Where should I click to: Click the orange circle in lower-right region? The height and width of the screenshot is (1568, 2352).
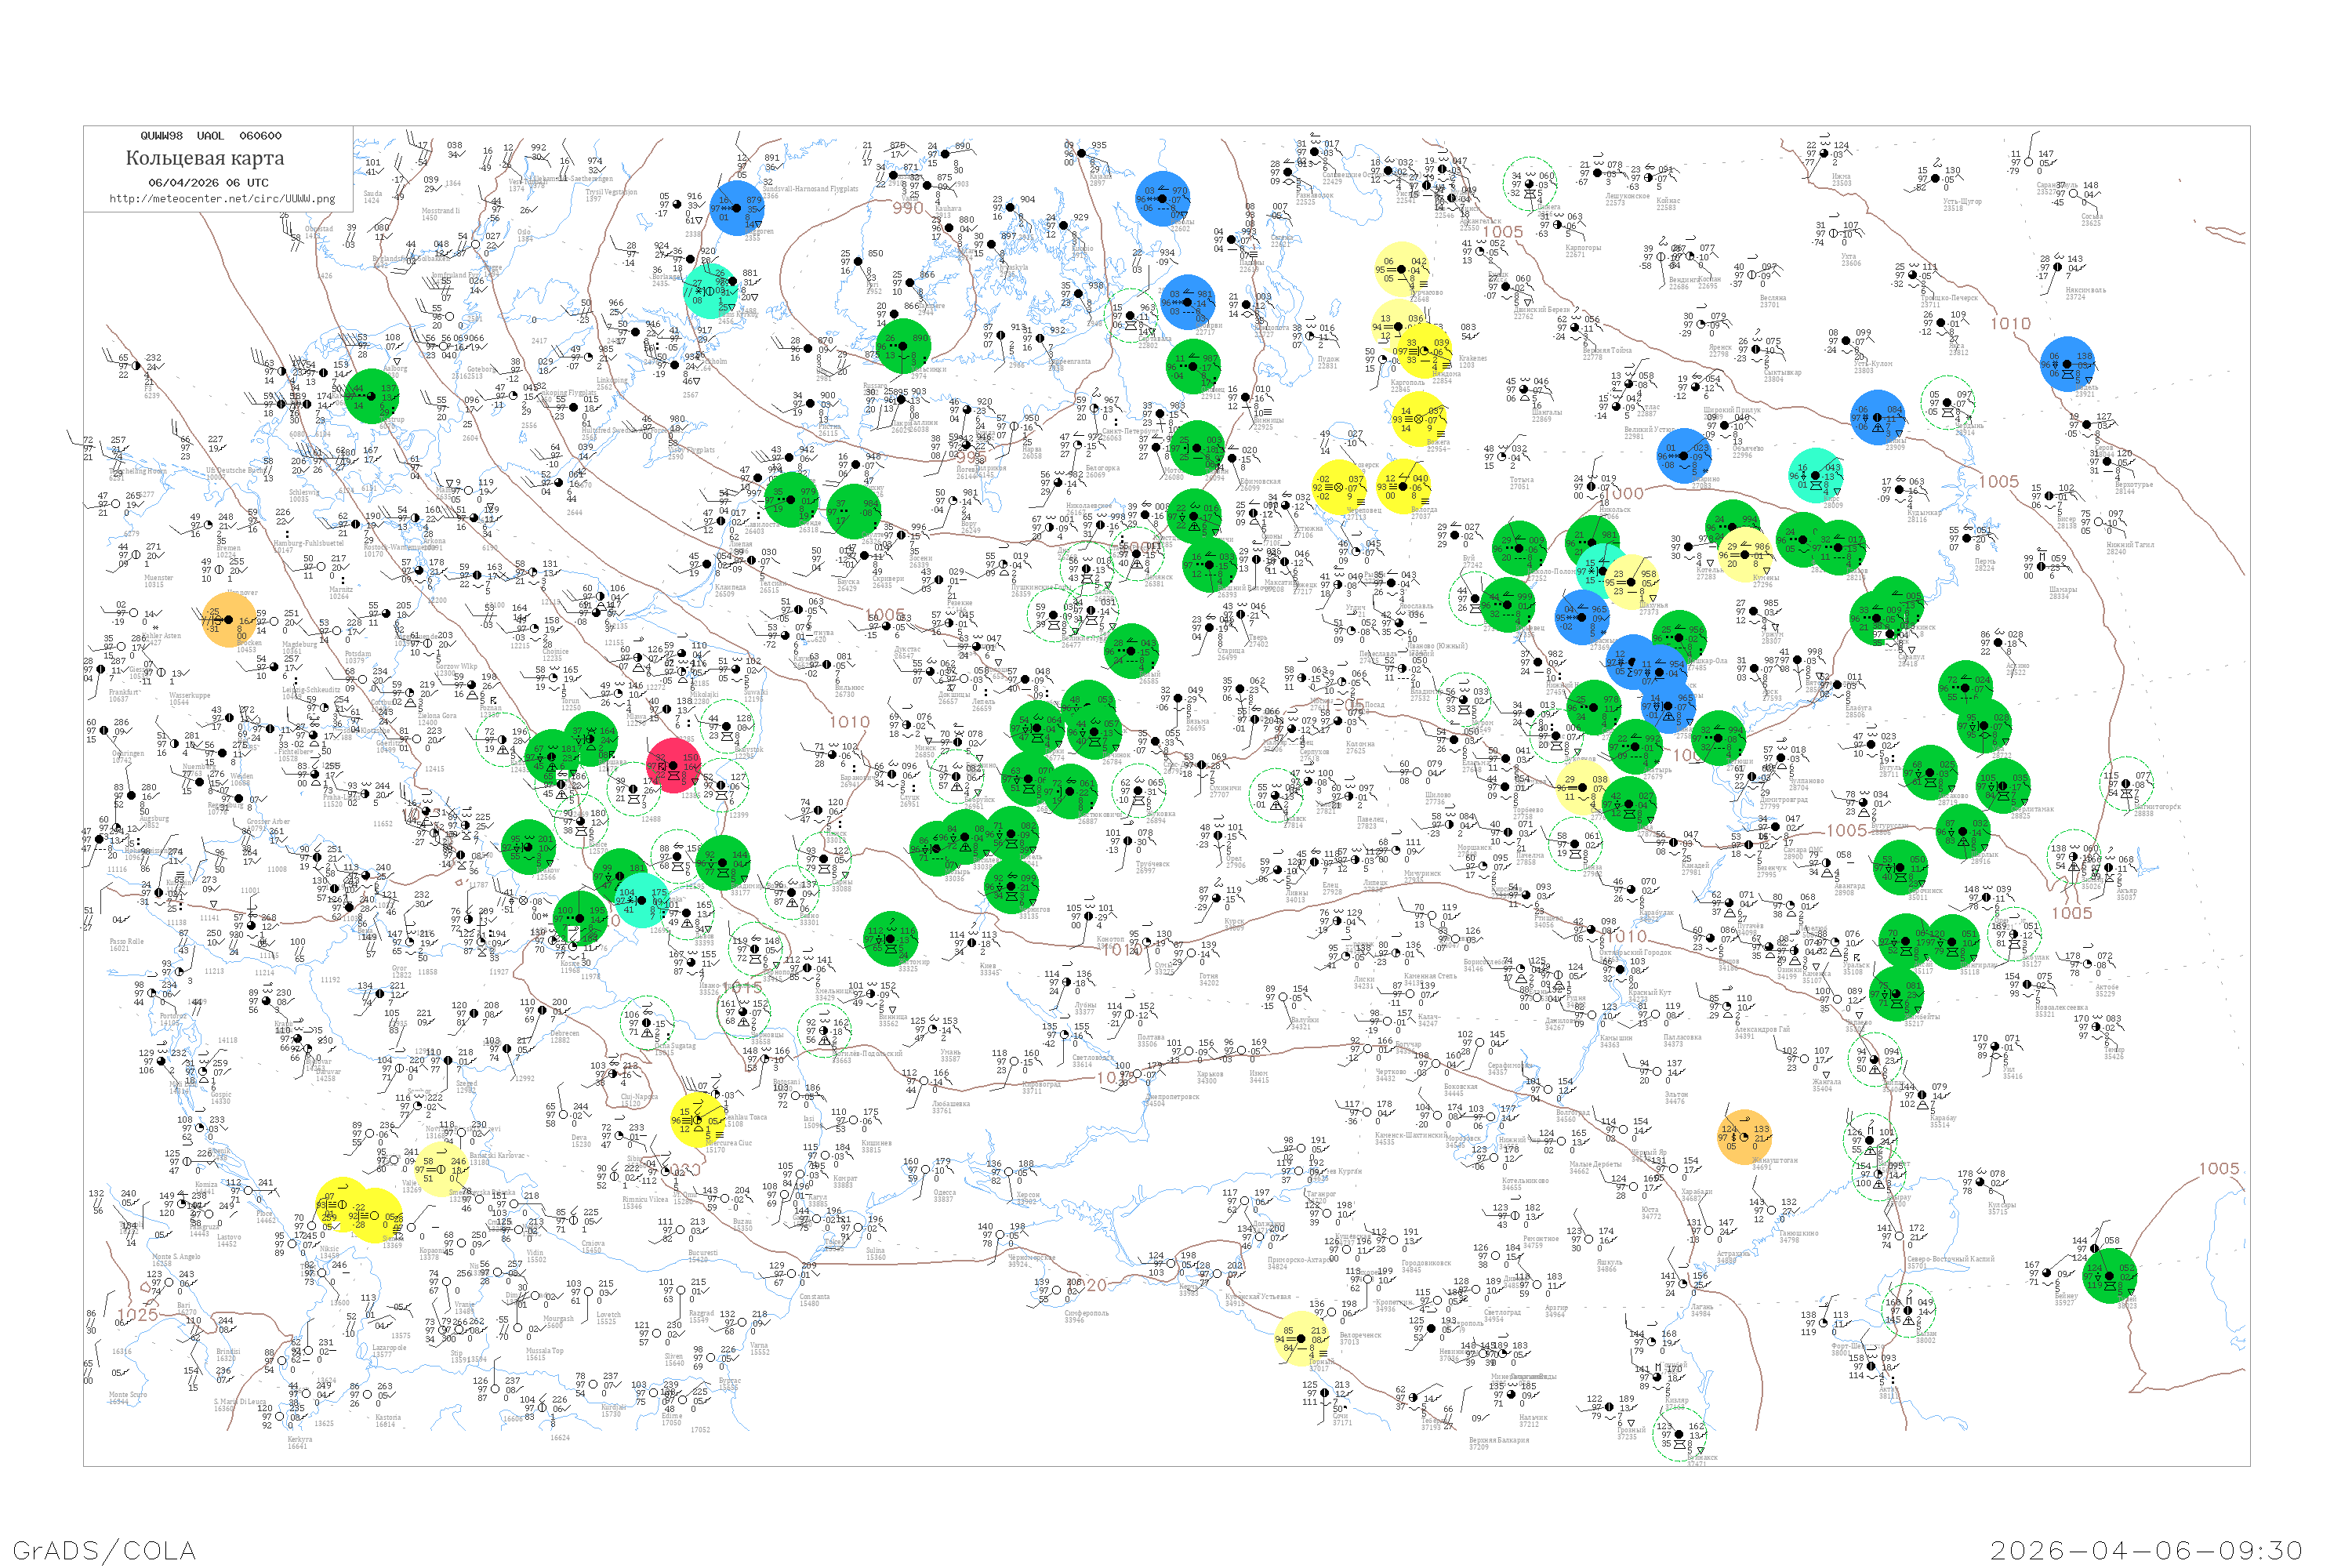click(x=1745, y=1137)
